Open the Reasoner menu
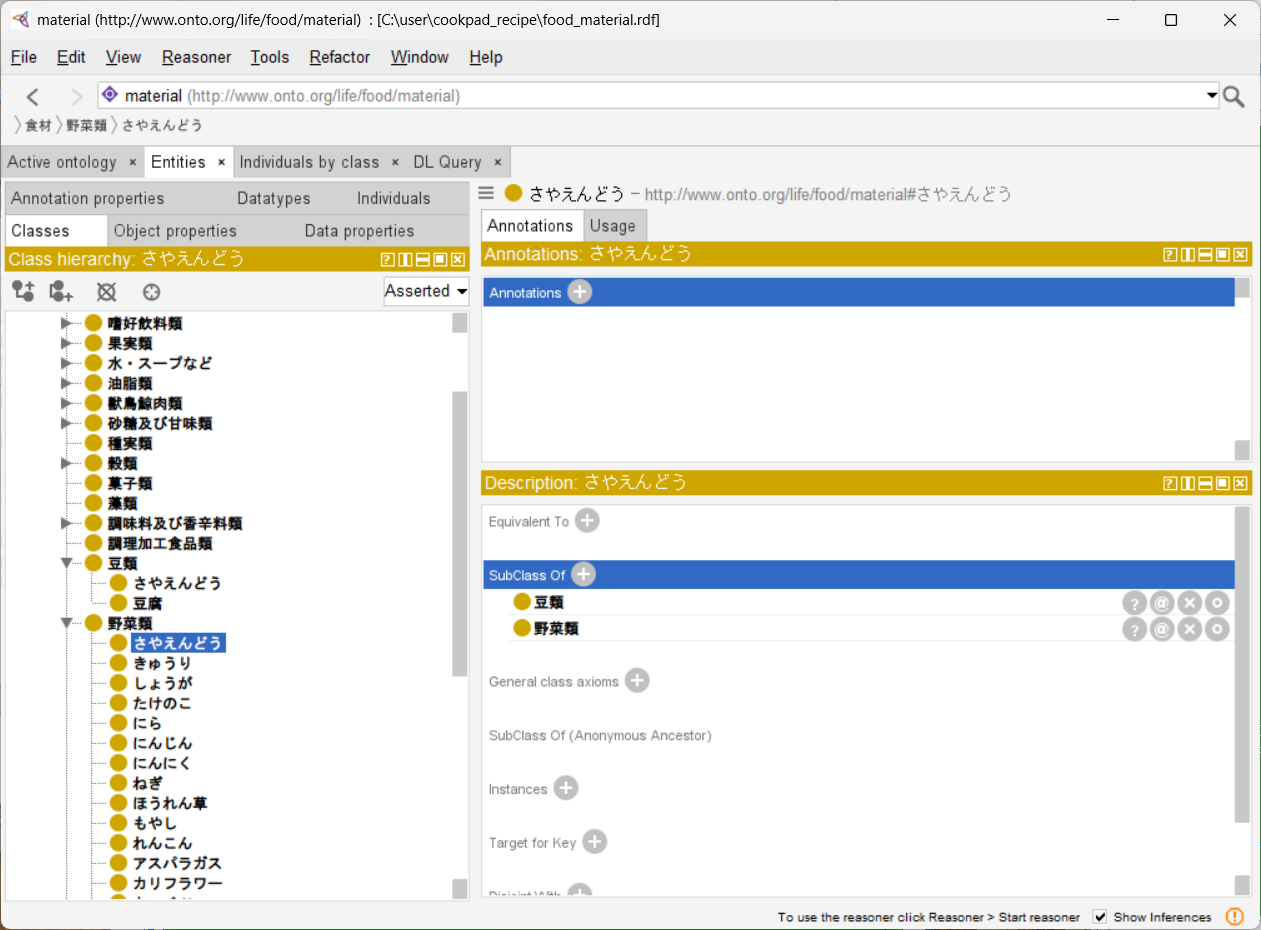This screenshot has height=930, width=1261. click(x=196, y=57)
